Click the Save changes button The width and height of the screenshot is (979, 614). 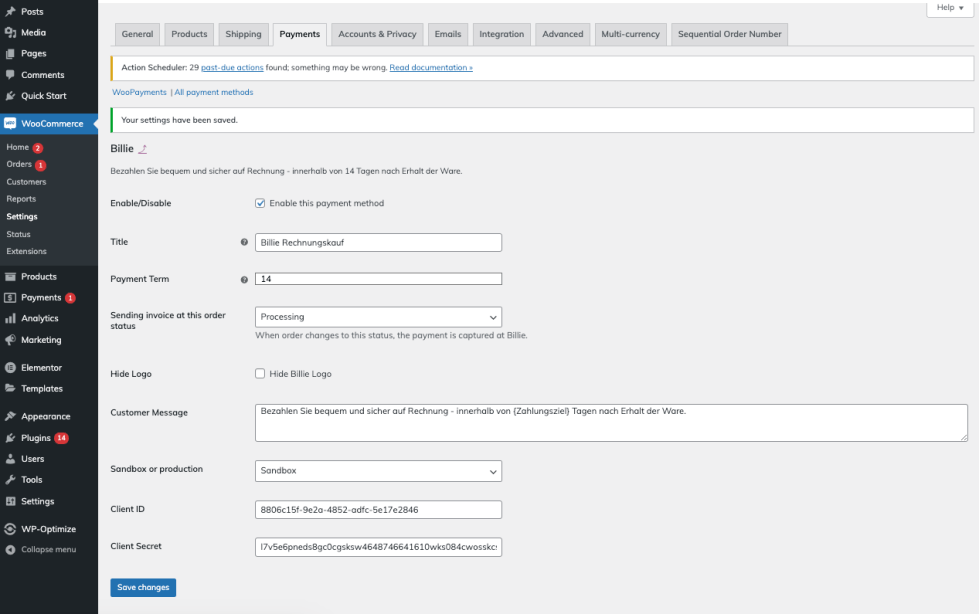click(143, 587)
